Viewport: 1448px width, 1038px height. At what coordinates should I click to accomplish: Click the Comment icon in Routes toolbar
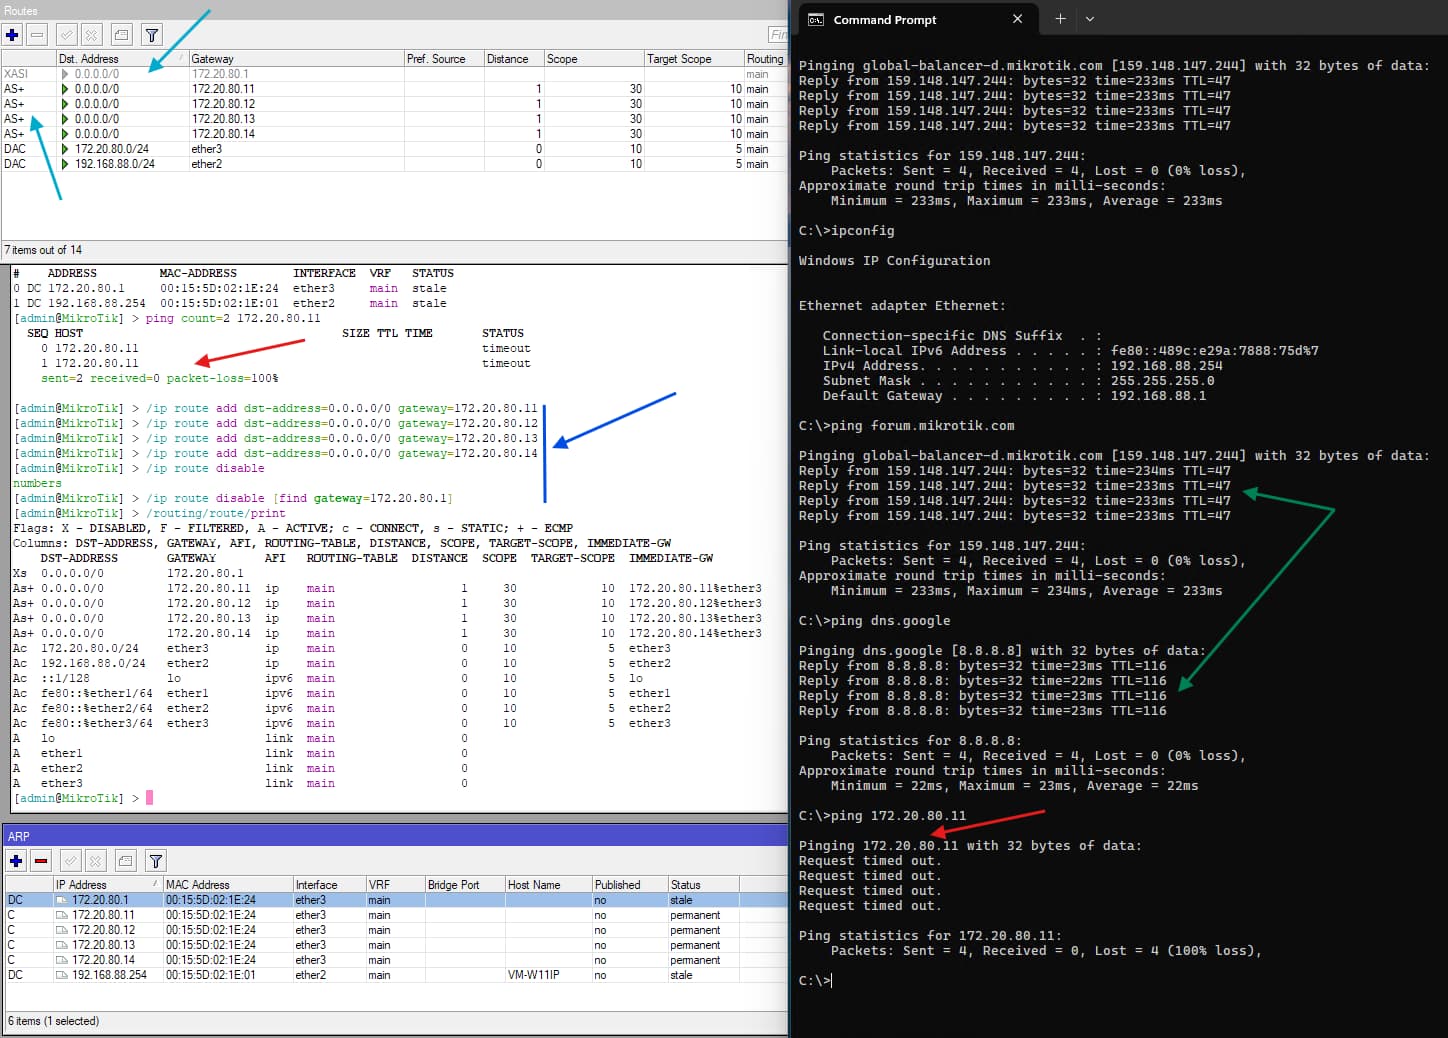point(121,35)
